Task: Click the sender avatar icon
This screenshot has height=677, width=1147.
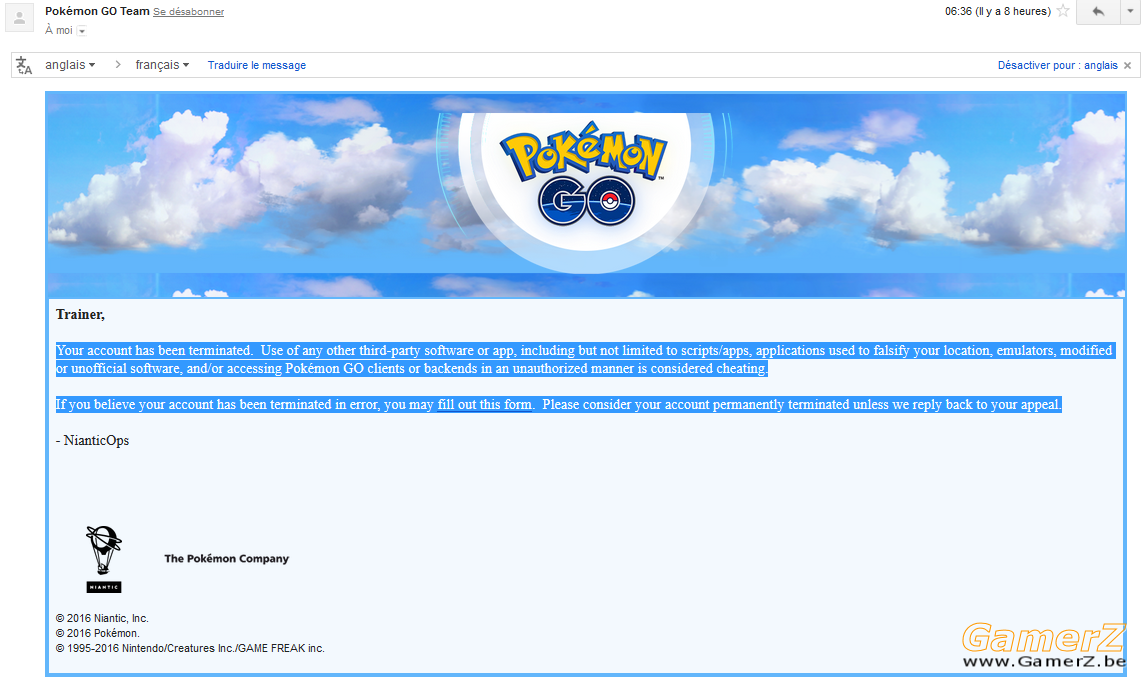Action: pos(20,18)
